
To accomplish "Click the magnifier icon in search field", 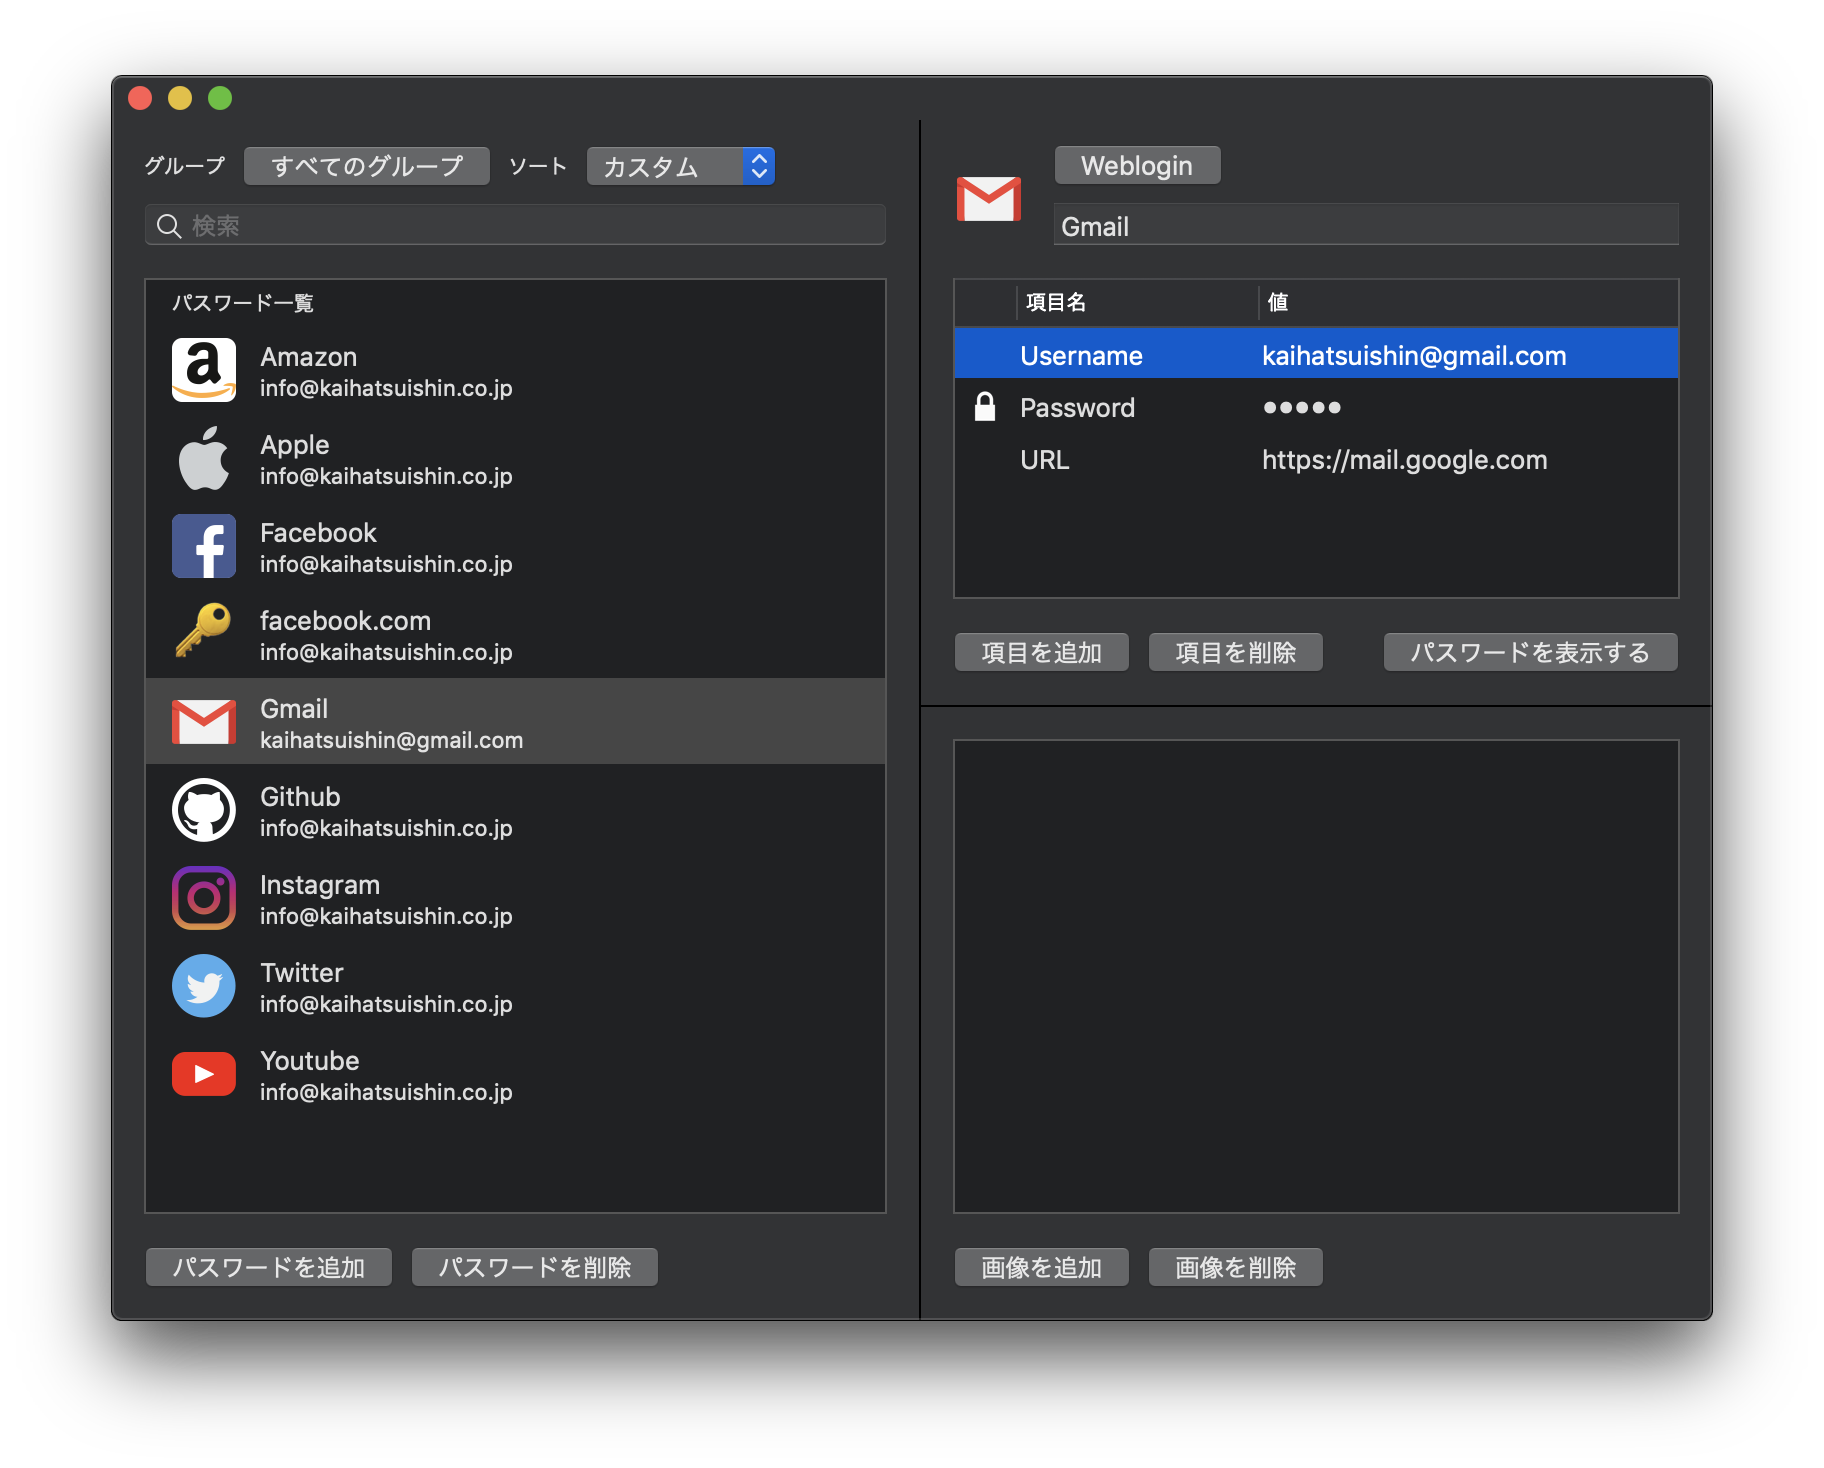I will [170, 226].
